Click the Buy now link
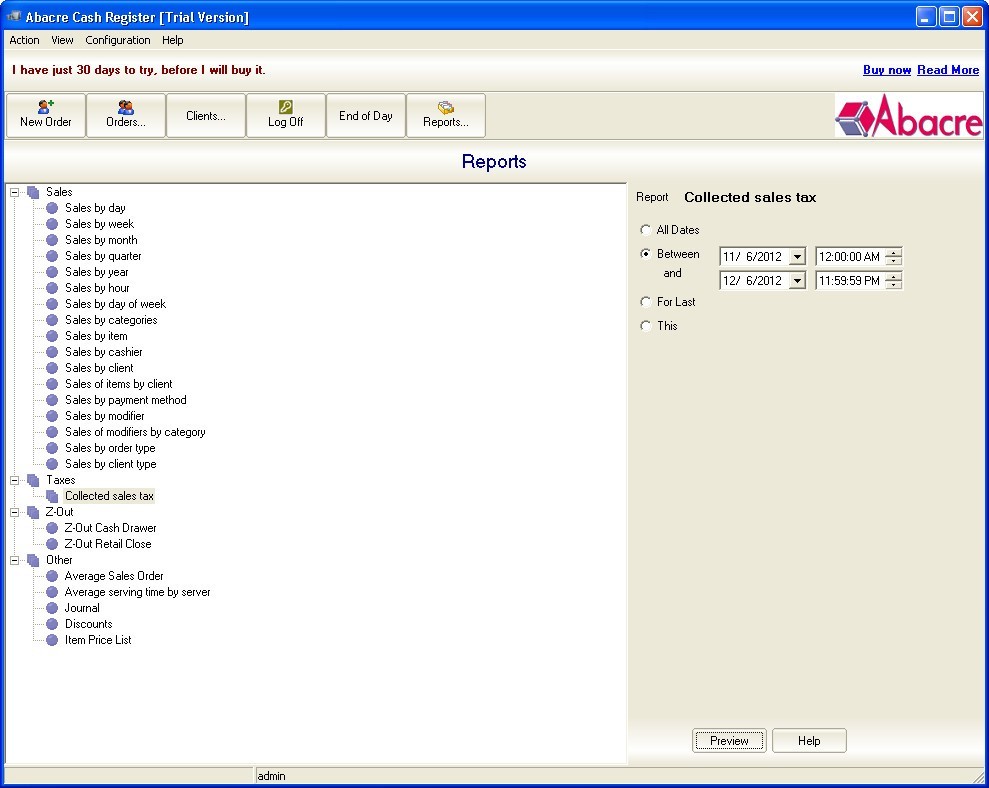 pos(886,70)
